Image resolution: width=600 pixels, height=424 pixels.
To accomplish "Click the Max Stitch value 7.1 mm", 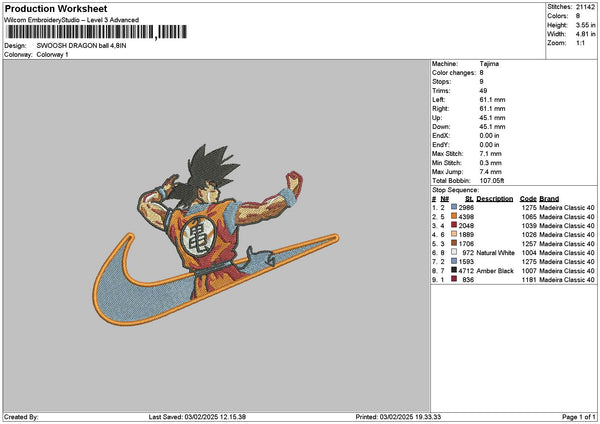I will tap(491, 154).
